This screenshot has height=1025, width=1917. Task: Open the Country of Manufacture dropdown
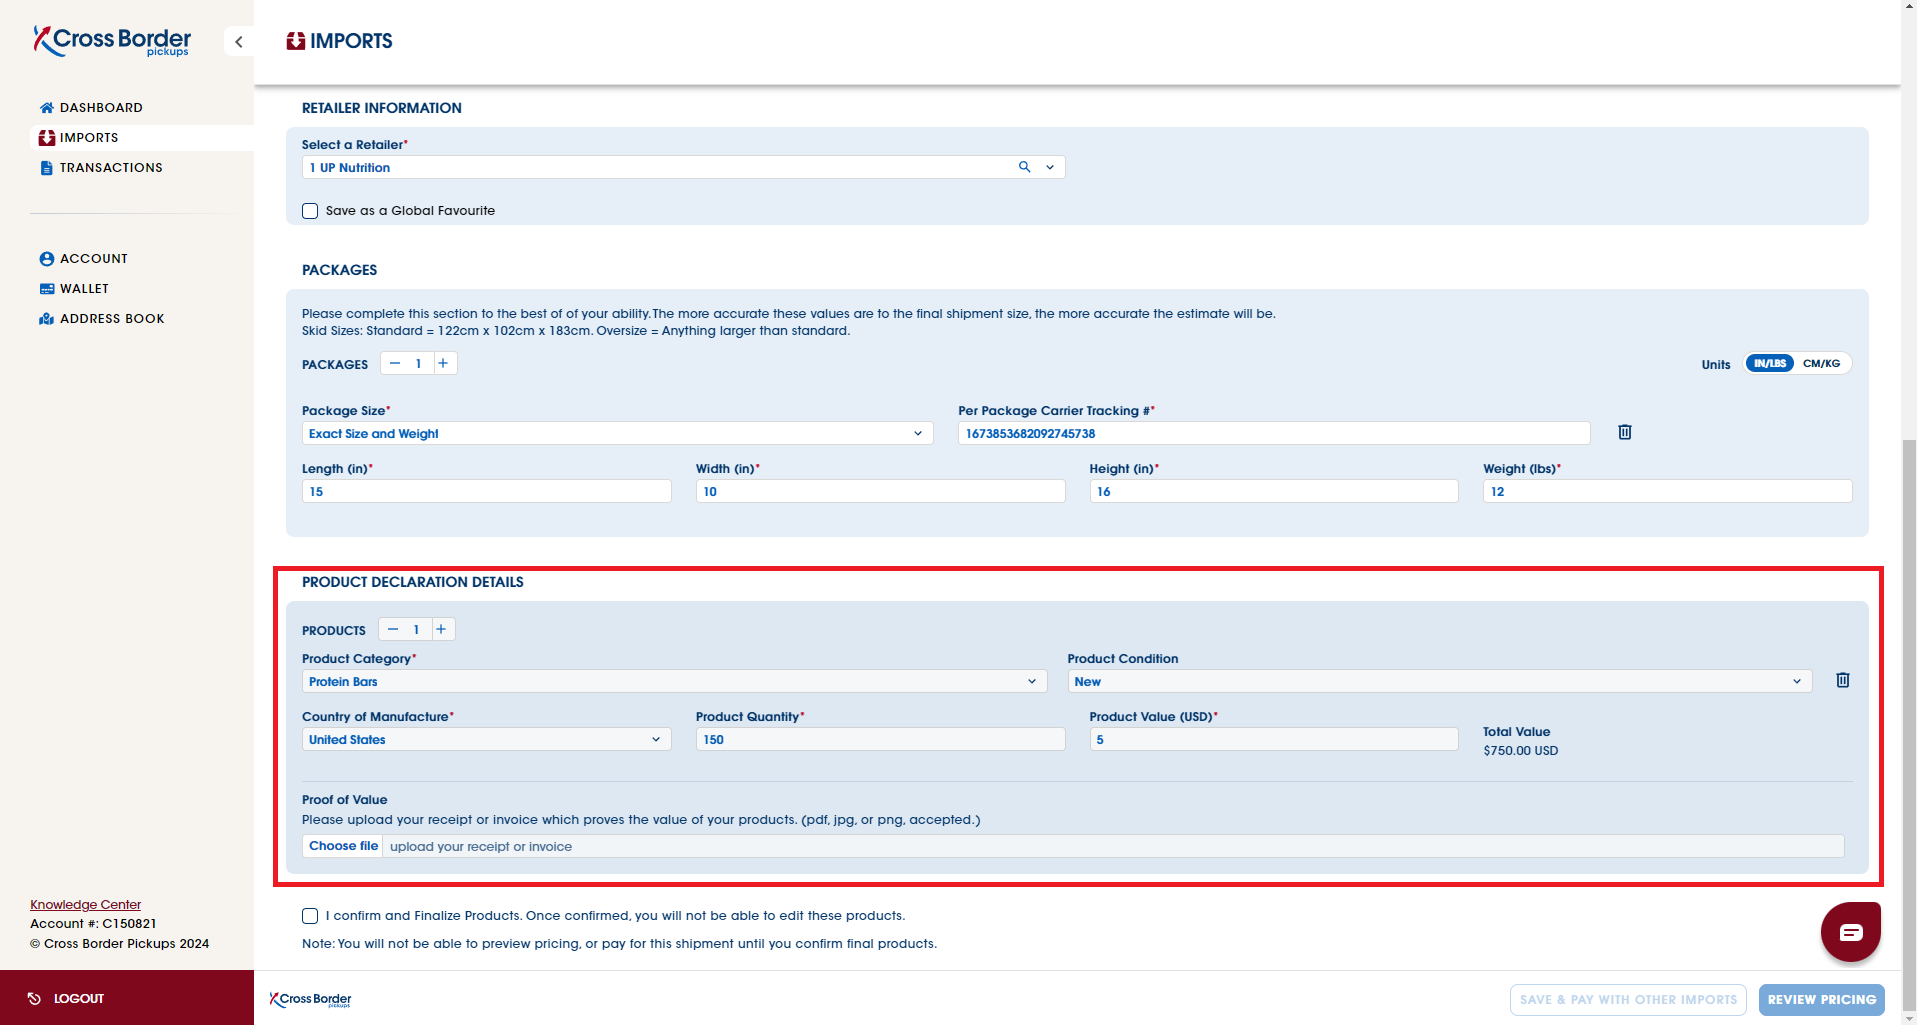(x=486, y=739)
